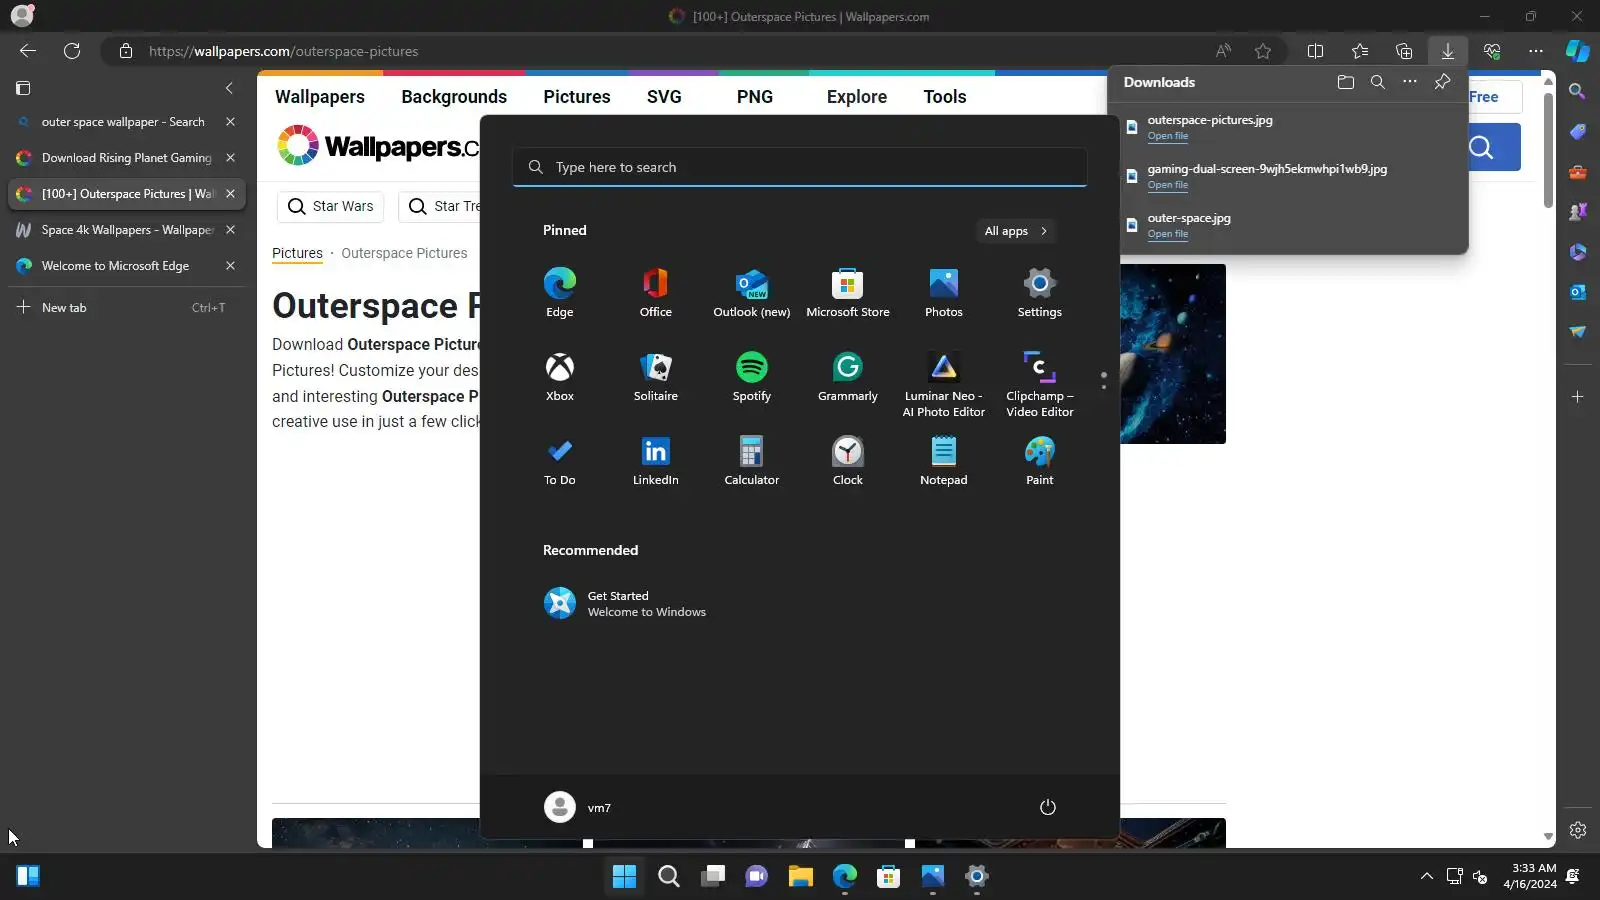
Task: Toggle the Edge Downloads toolbar button
Action: point(1448,51)
